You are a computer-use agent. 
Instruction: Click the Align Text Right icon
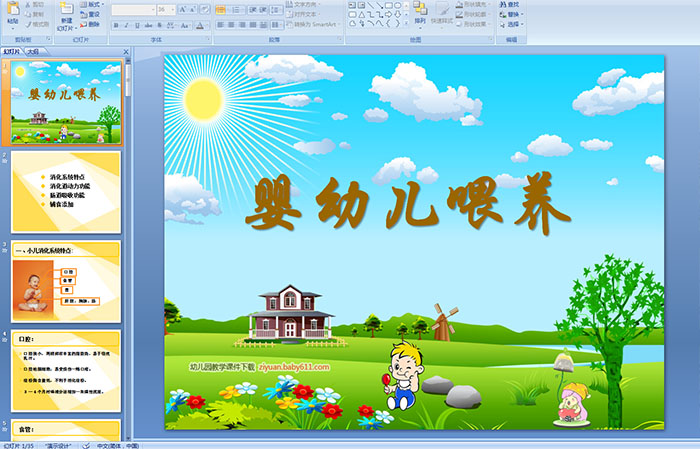click(x=242, y=25)
